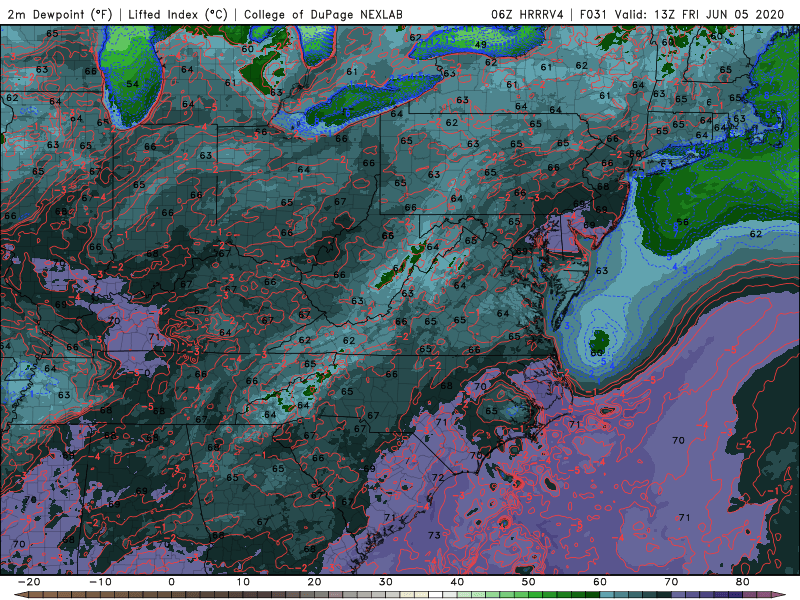Viewport: 800px width, 600px height.
Task: Click the "College of DuPage NEXLAB" credit text
Action: (323, 14)
